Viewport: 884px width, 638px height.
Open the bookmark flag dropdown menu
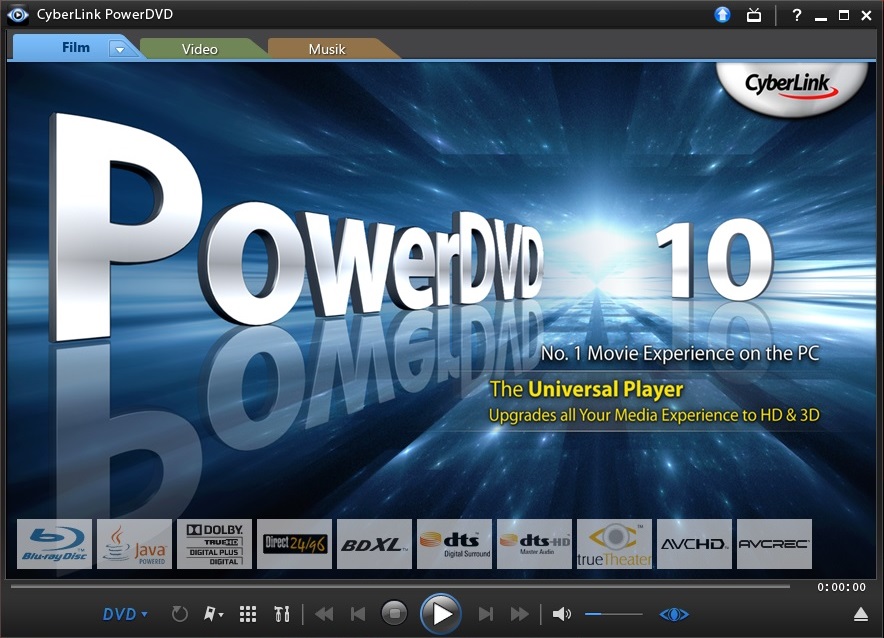213,614
